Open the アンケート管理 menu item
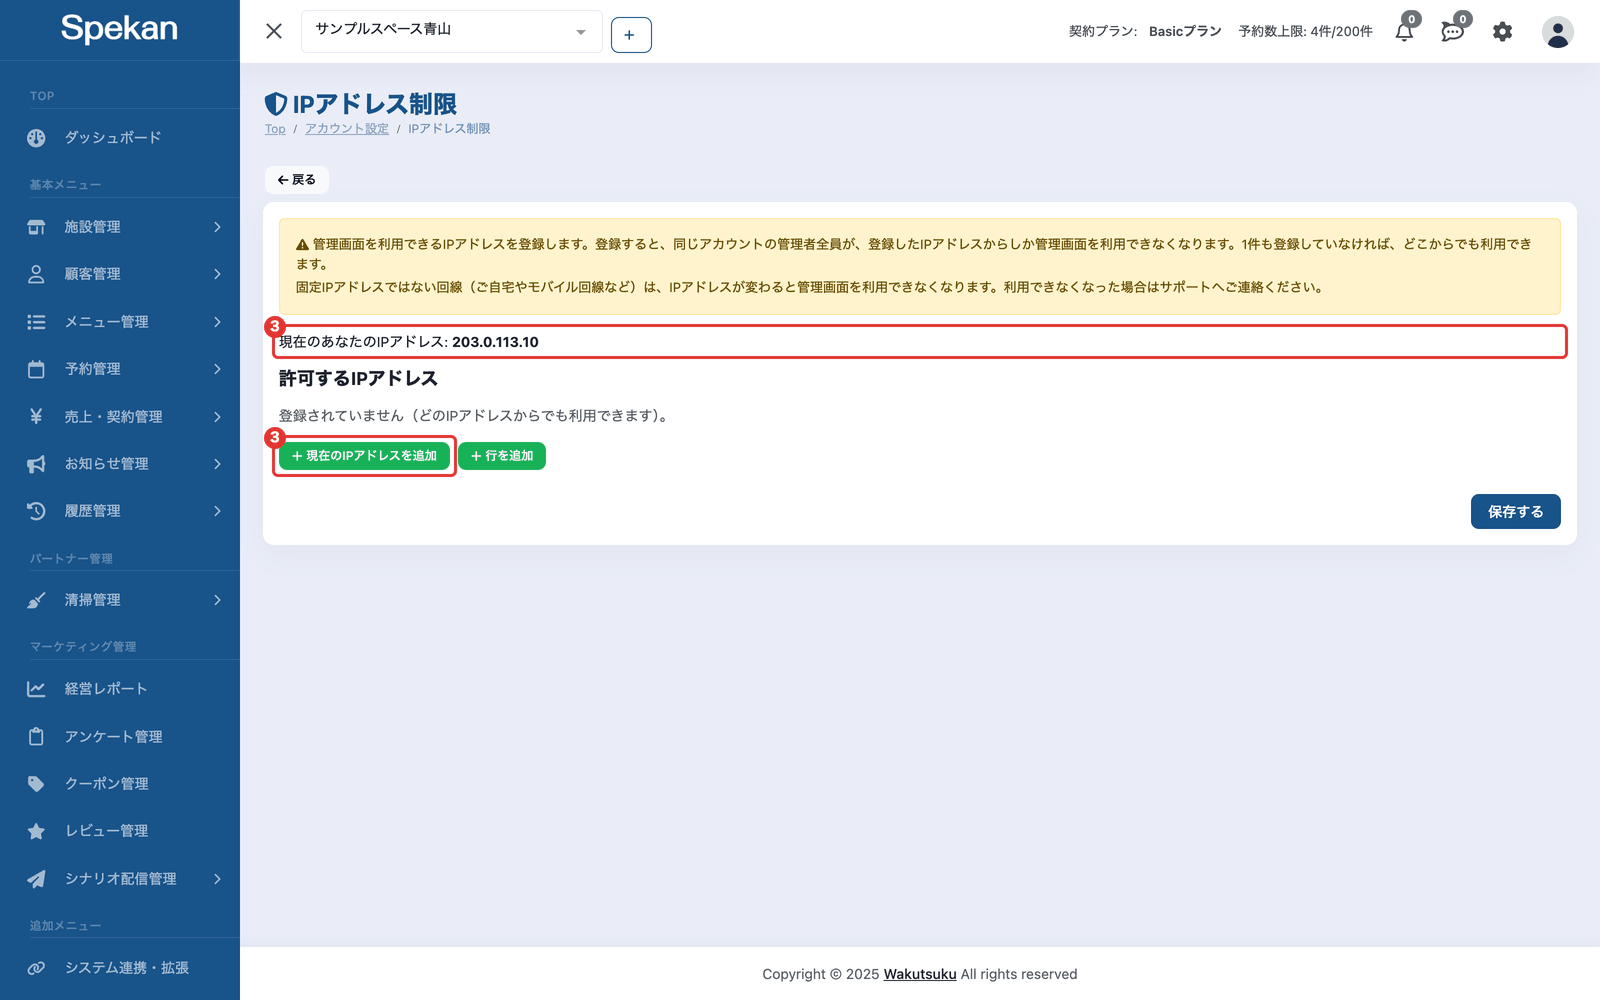 (120, 737)
